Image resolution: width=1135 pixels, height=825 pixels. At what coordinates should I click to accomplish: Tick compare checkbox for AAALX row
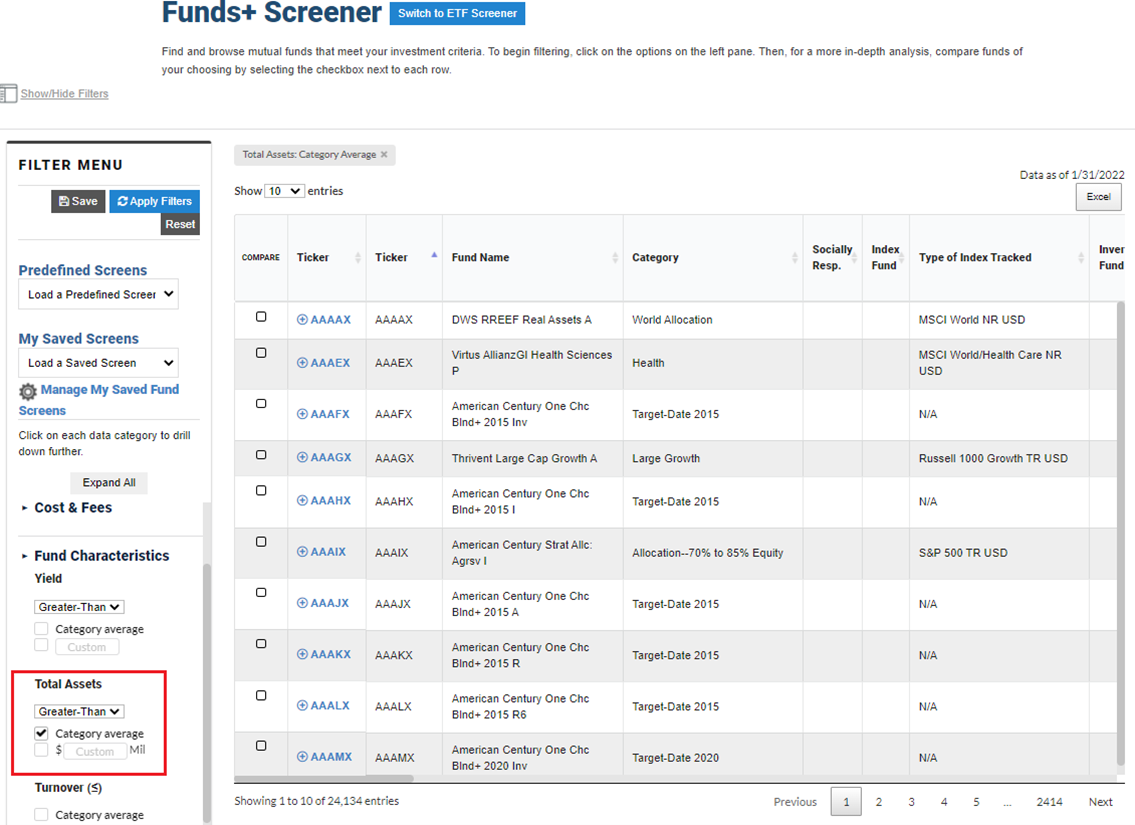(x=261, y=695)
